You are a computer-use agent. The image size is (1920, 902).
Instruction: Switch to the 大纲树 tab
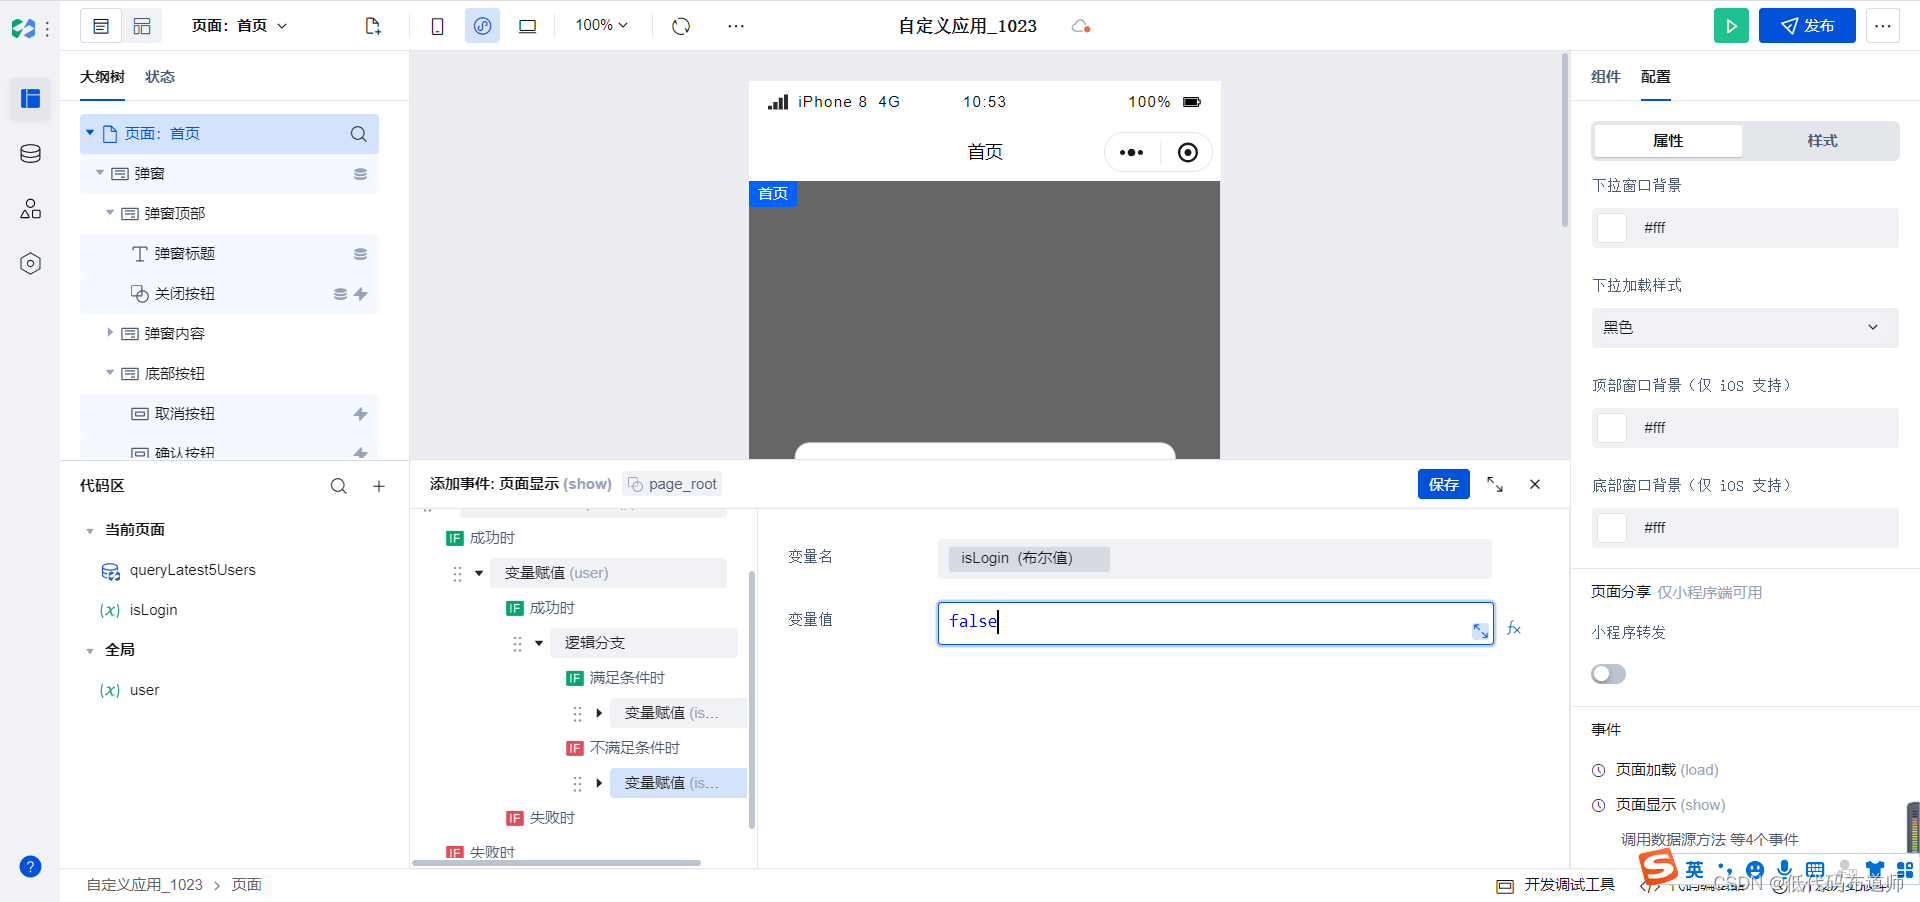pos(102,77)
